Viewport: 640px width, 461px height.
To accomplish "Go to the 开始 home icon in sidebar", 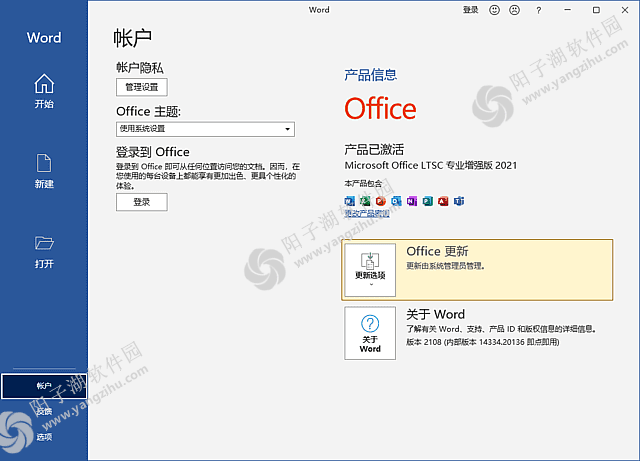I will [44, 91].
